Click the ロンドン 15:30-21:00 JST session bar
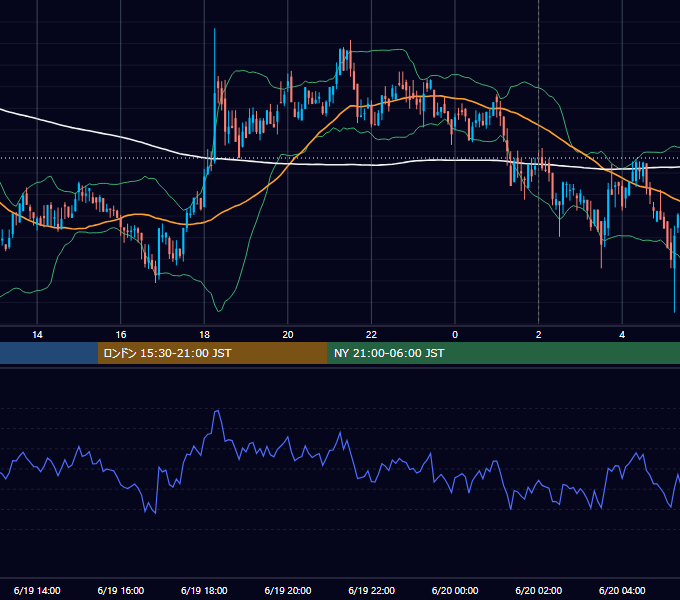Viewport: 680px width, 600px height. (212, 353)
